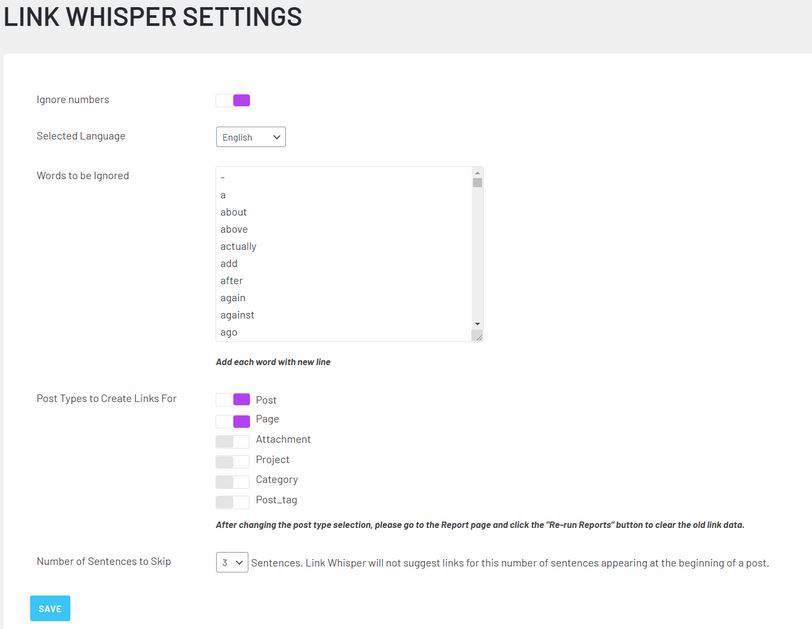Place cursor on "against" in the words list
This screenshot has width=812, height=629.
point(237,315)
